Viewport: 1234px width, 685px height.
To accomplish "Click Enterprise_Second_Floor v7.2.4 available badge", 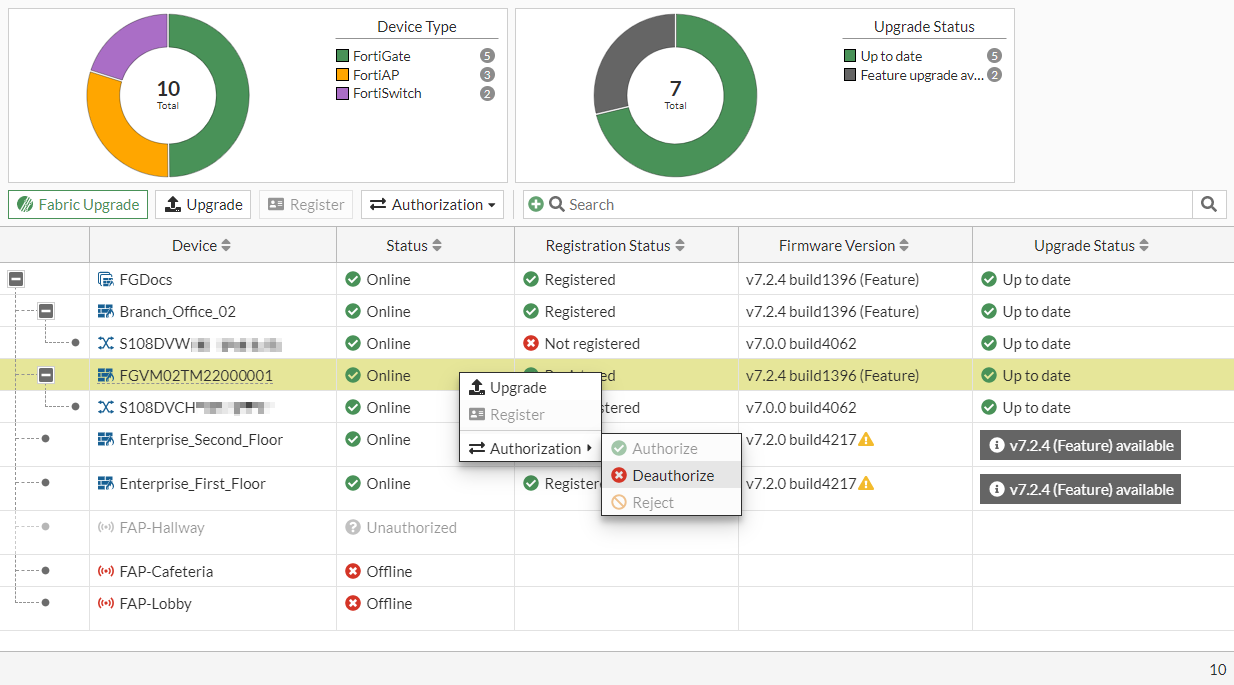I will point(1080,445).
